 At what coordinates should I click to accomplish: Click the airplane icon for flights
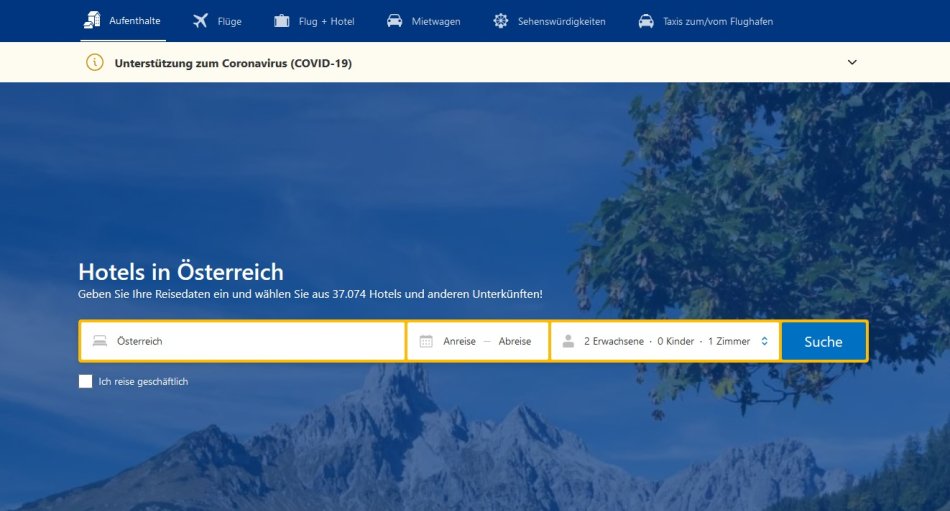pos(201,21)
